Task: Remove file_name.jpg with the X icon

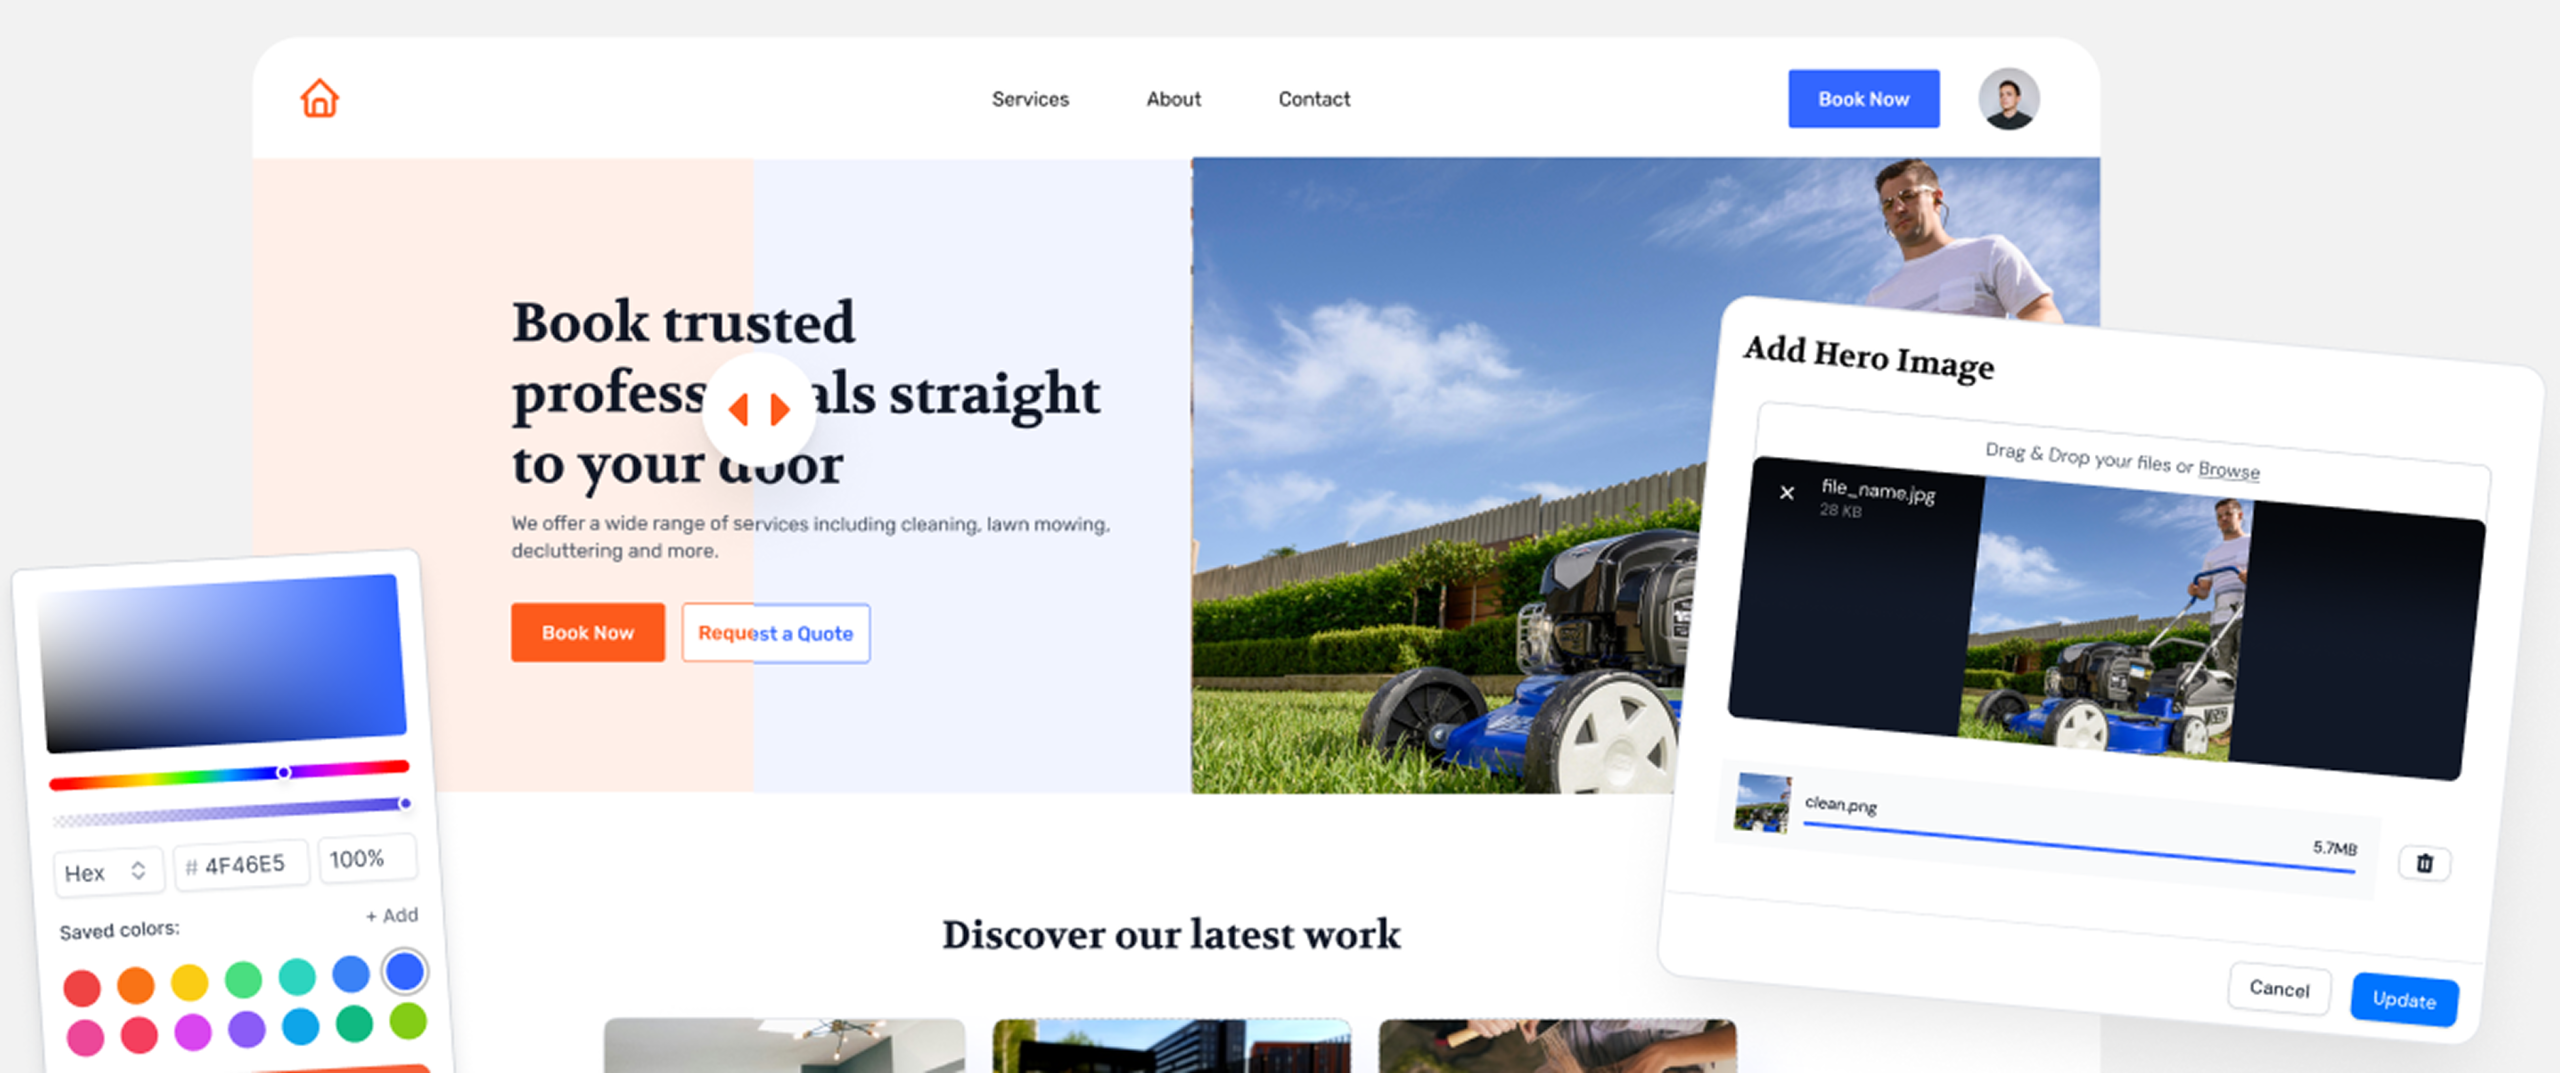Action: point(1787,492)
